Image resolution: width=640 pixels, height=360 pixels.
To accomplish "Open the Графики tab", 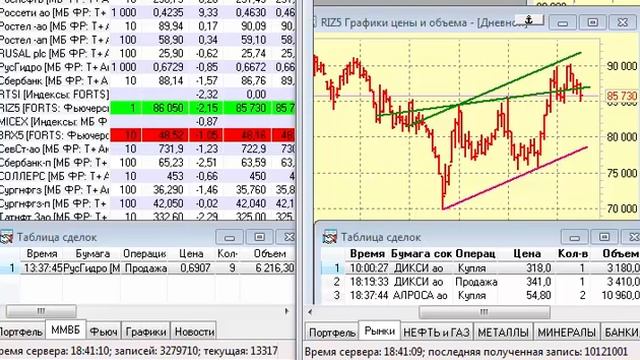I will click(146, 332).
